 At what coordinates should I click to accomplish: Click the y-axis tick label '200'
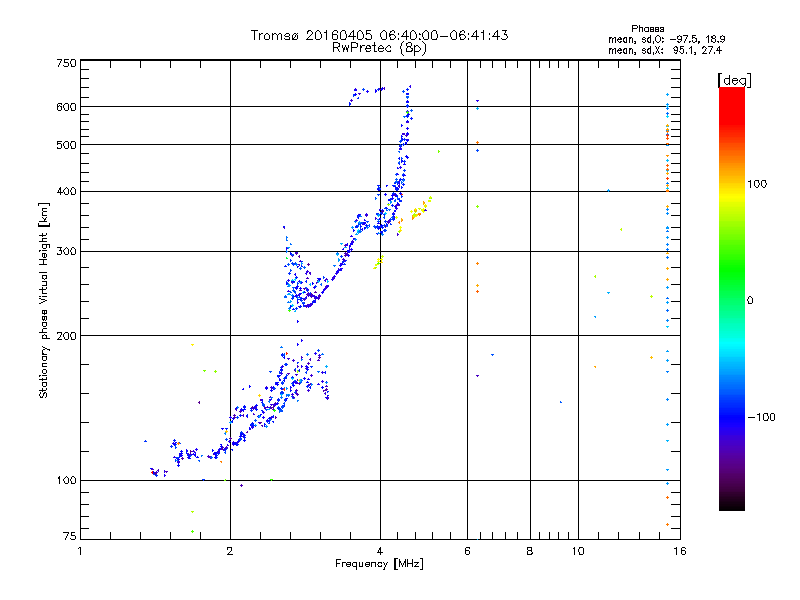(x=66, y=336)
